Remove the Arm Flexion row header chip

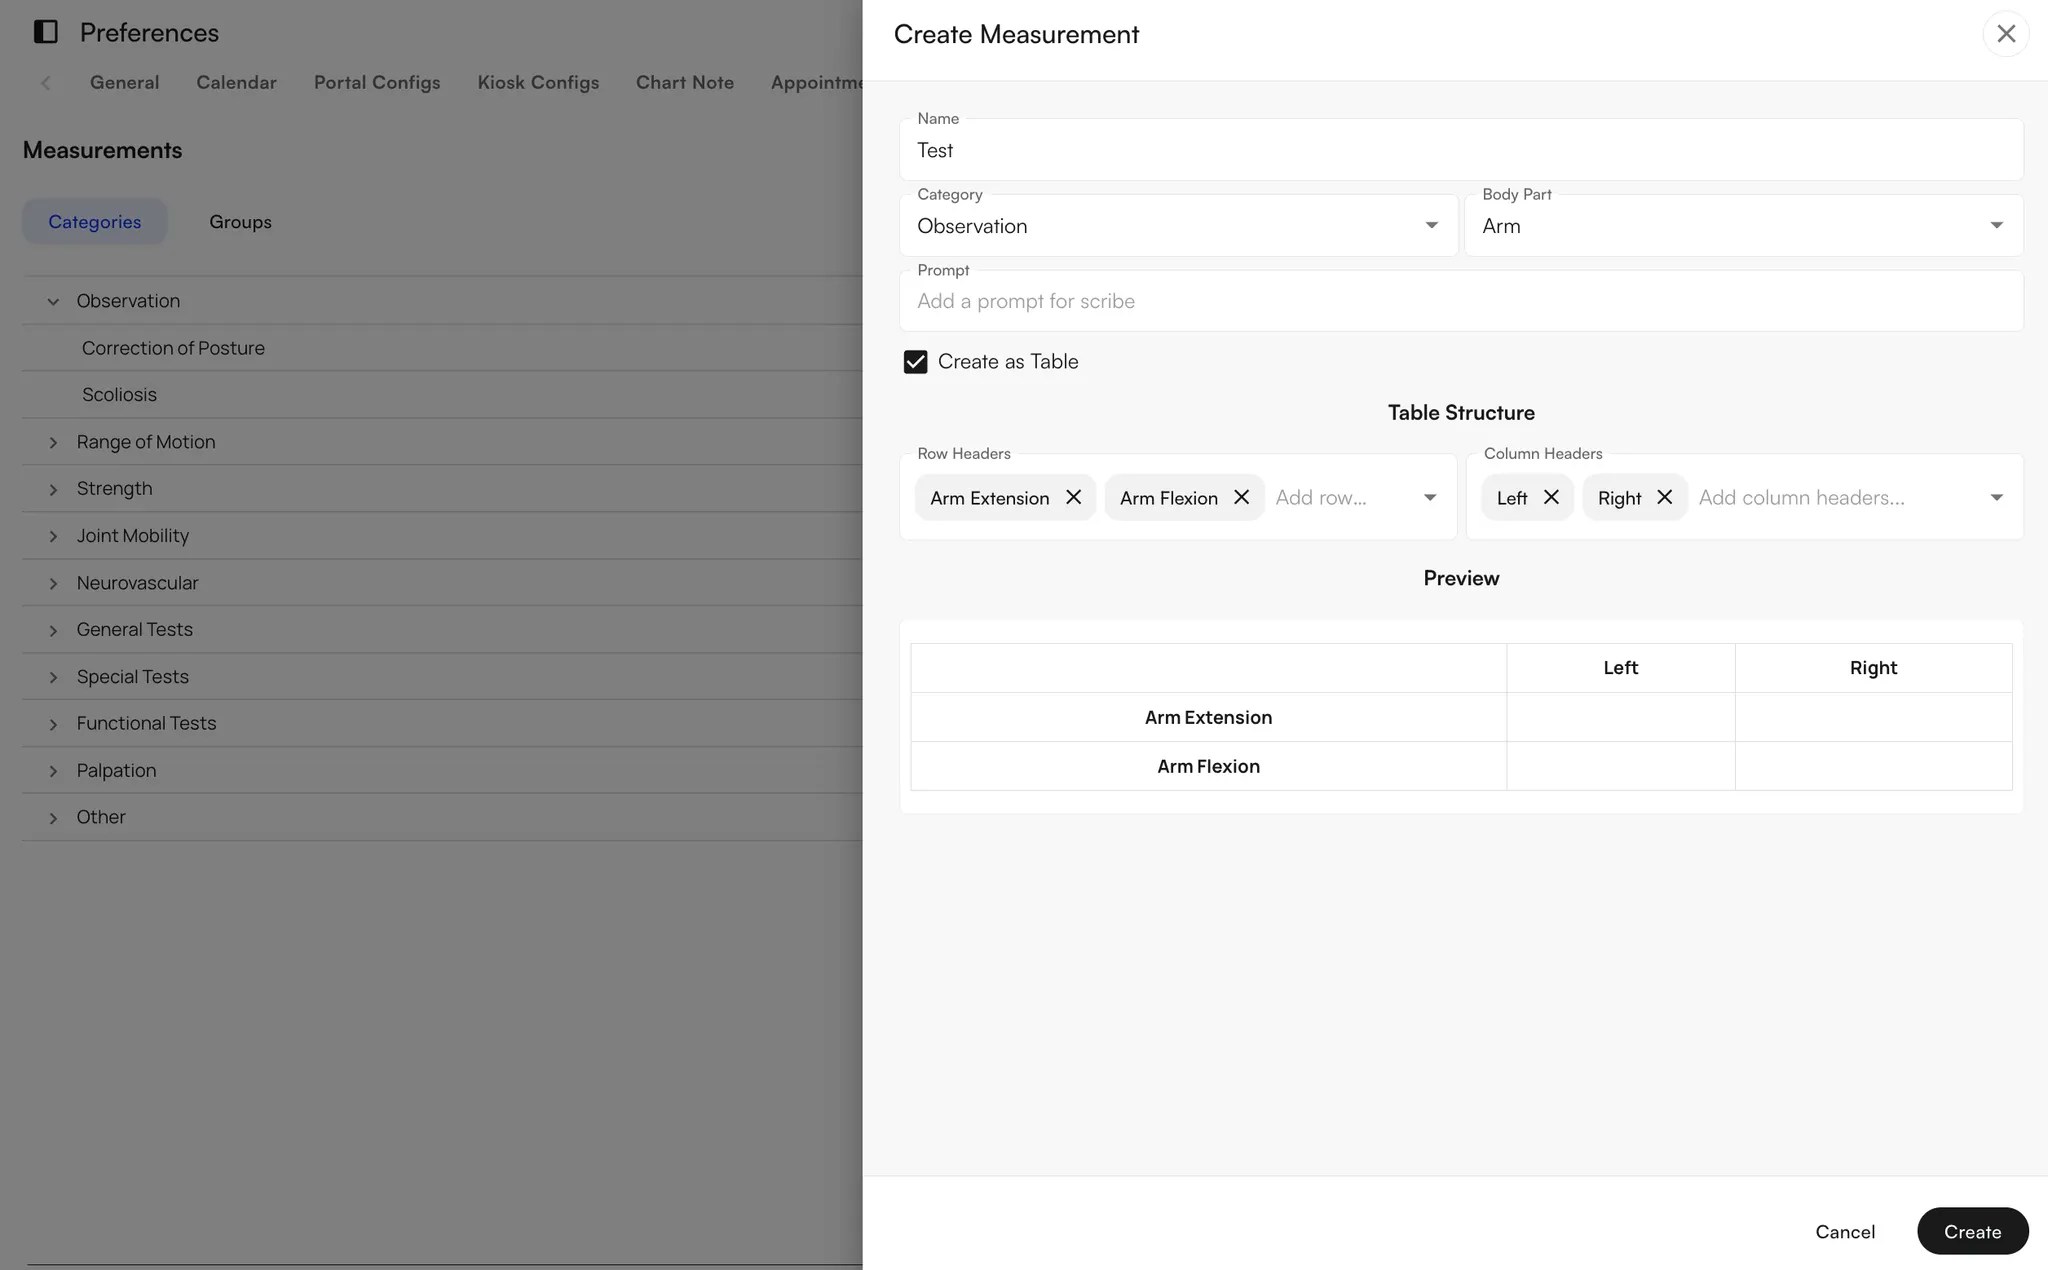1240,497
